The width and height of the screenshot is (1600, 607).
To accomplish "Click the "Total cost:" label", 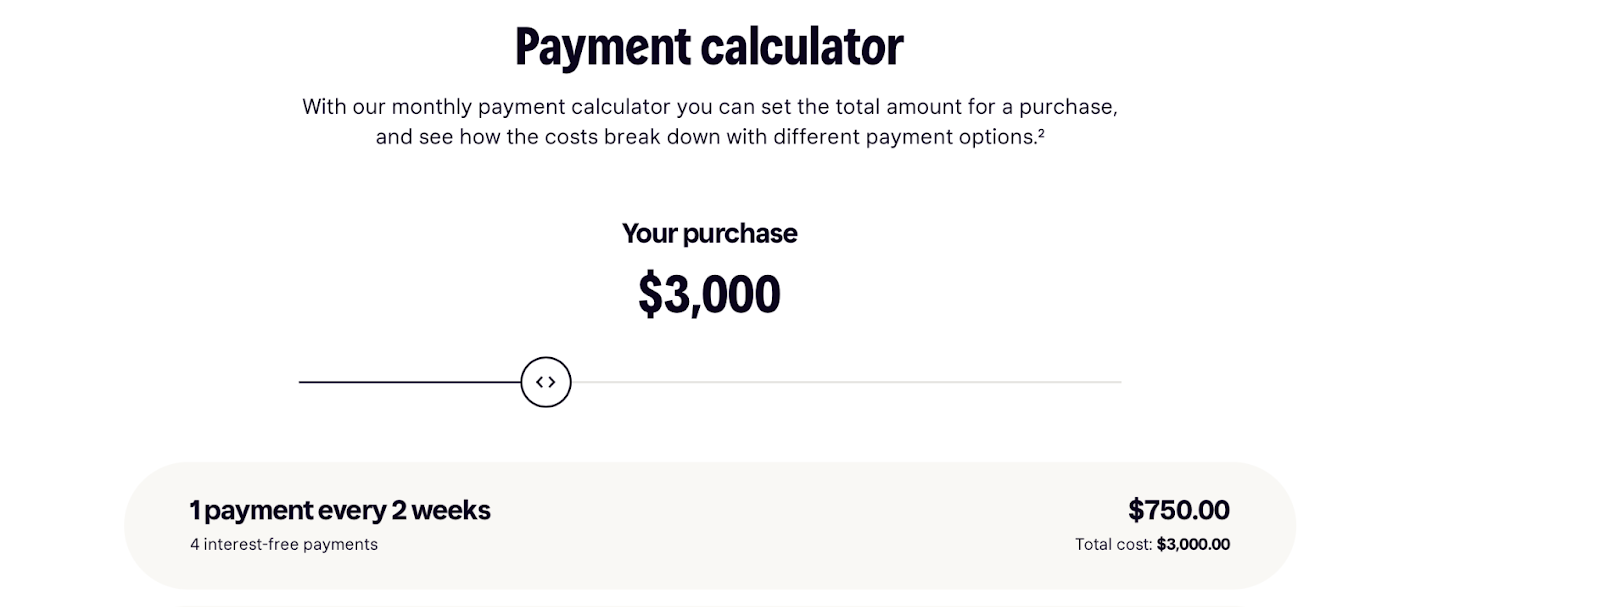I will coord(1113,544).
